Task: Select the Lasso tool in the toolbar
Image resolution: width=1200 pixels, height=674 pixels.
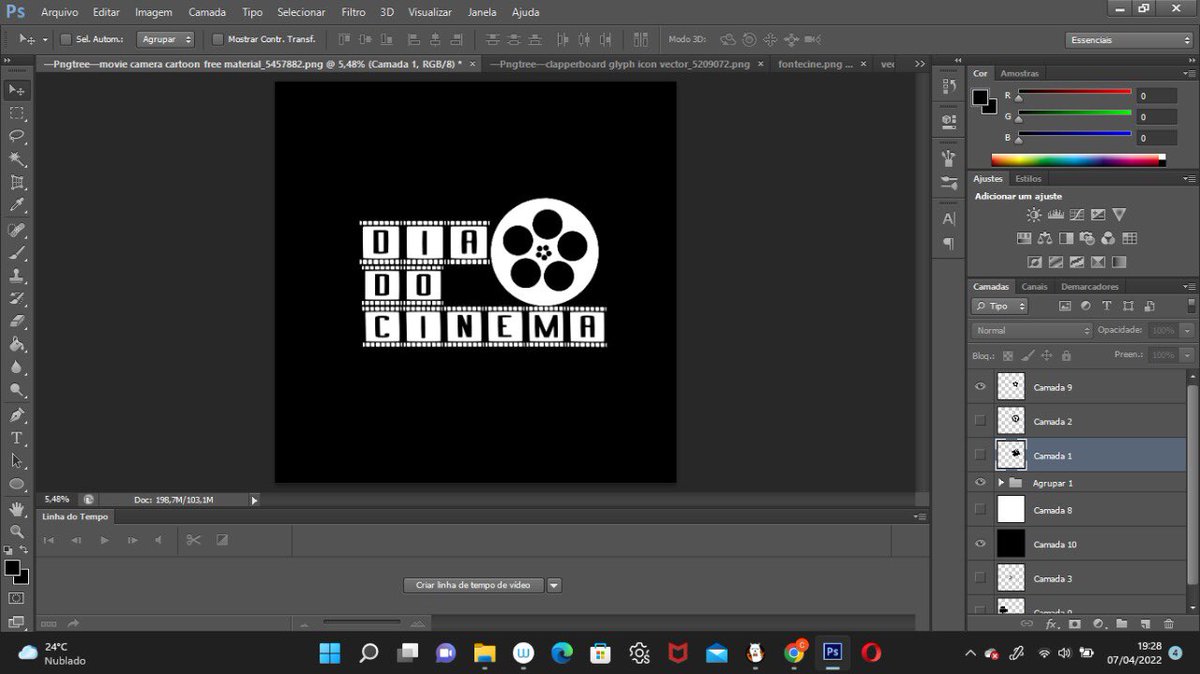Action: [x=16, y=137]
